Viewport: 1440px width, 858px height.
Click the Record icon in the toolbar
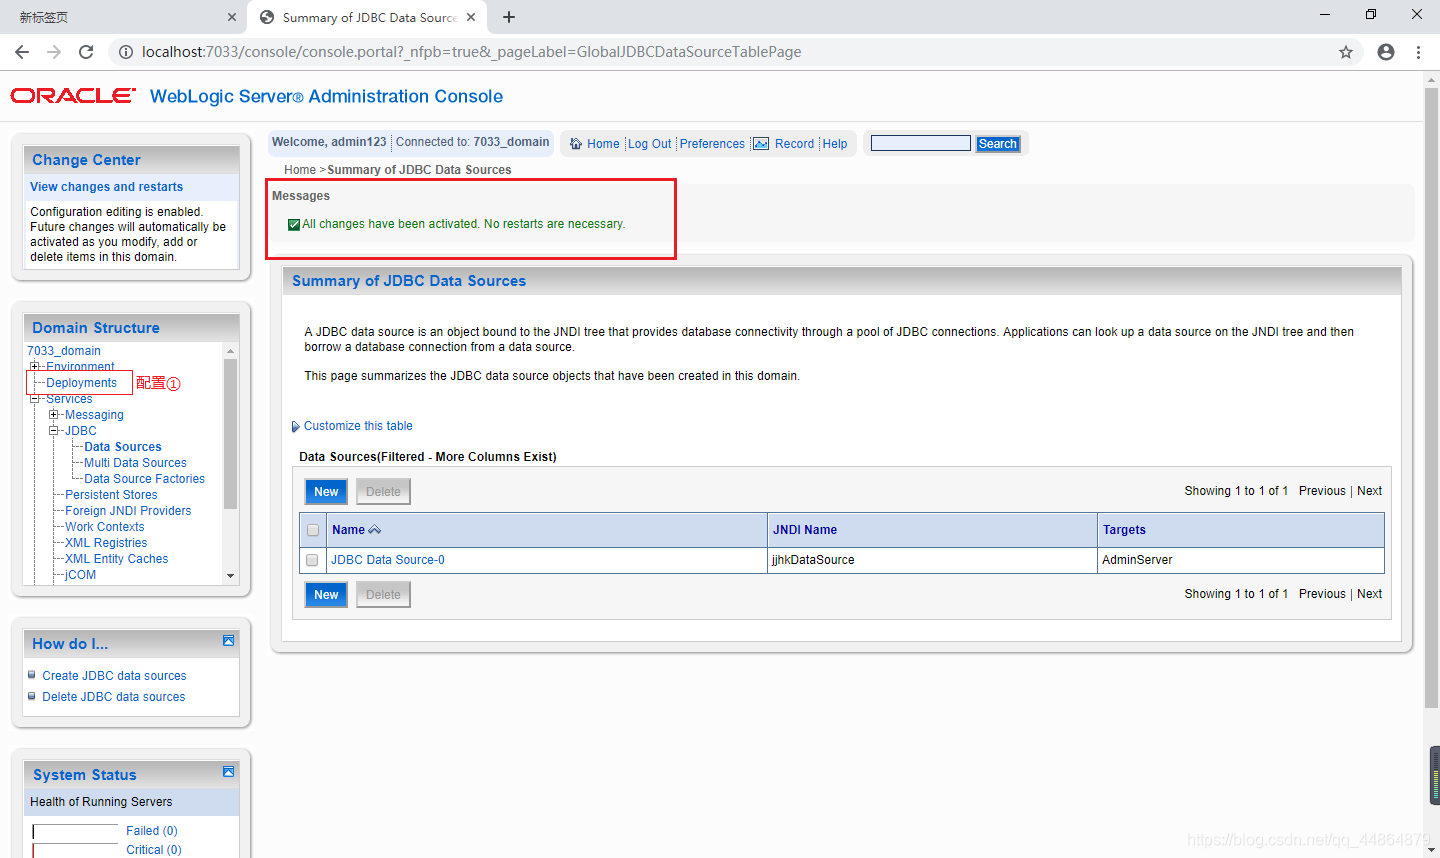(761, 144)
